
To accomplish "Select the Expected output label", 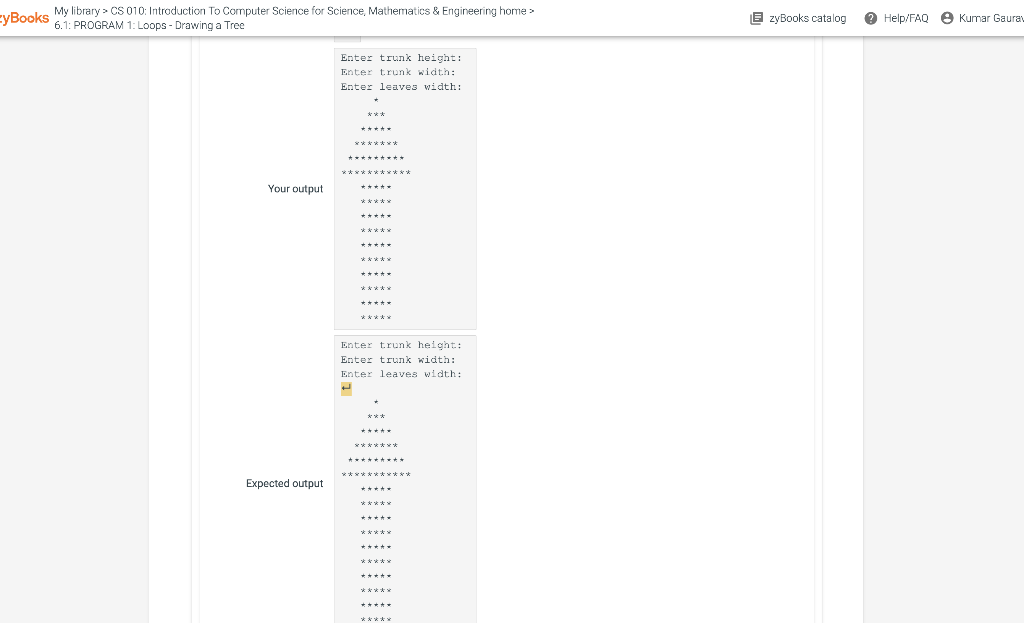I will point(284,483).
